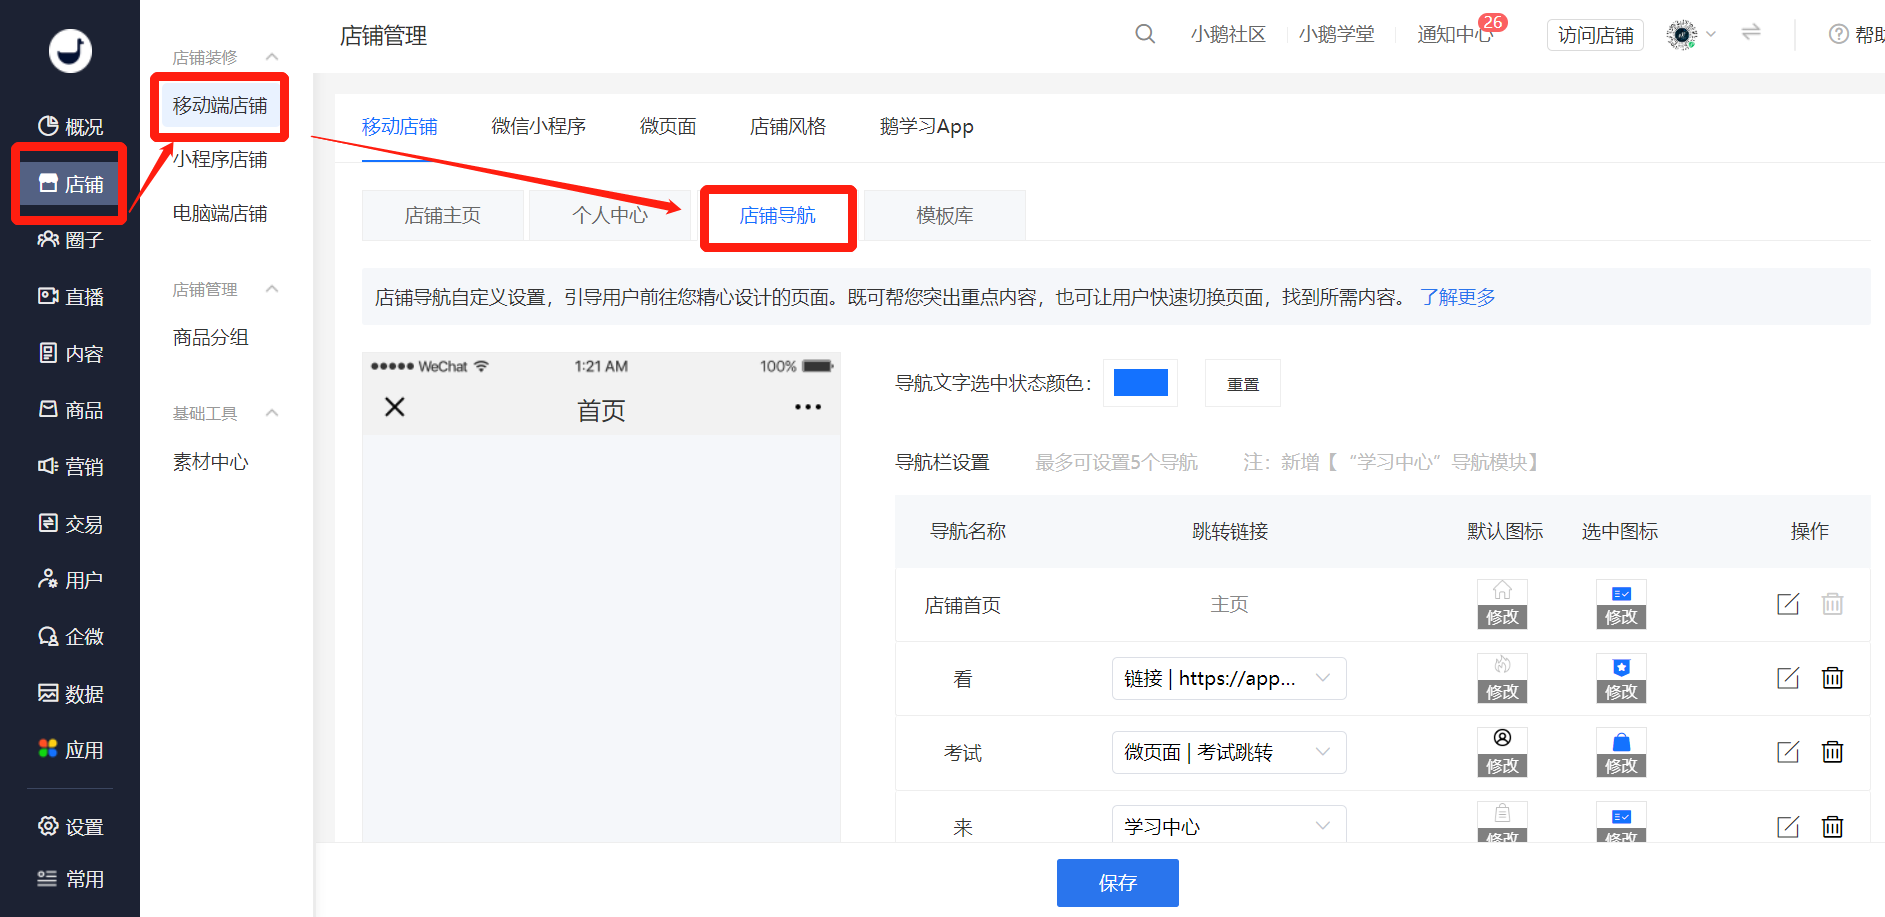
Task: Click the search magnifier icon in header
Action: [1145, 34]
